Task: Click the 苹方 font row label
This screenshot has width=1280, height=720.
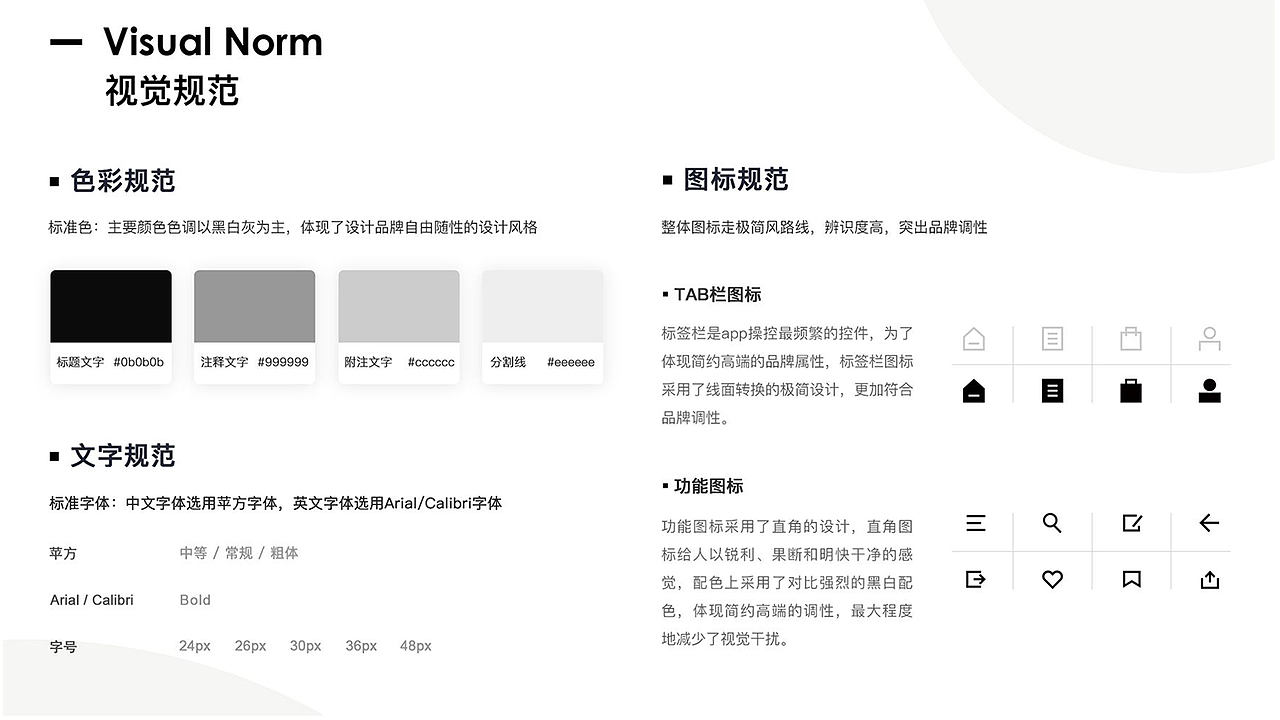Action: 63,553
